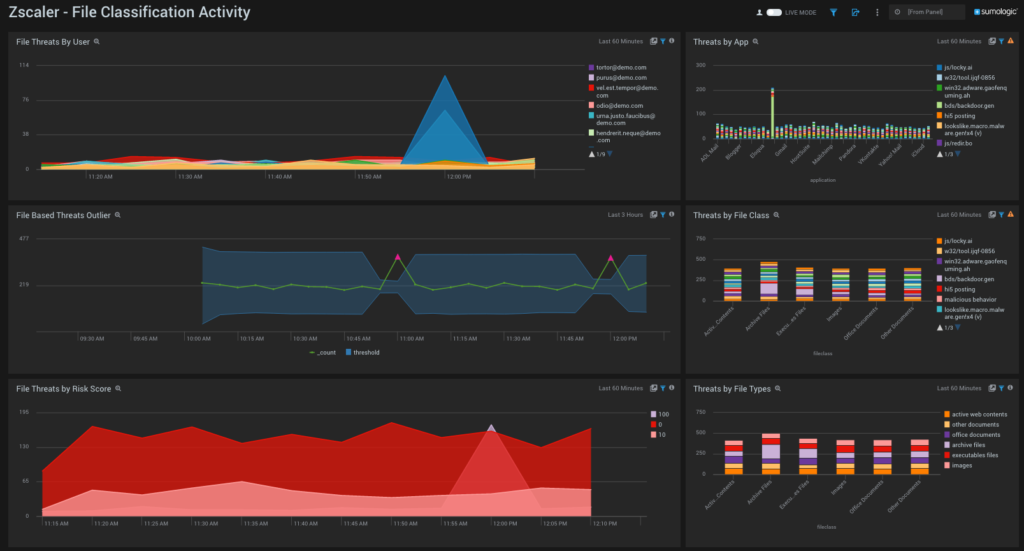The height and width of the screenshot is (551, 1024).
Task: Click hi5 posting swatch in Threats by File Class legend
Action: point(939,289)
